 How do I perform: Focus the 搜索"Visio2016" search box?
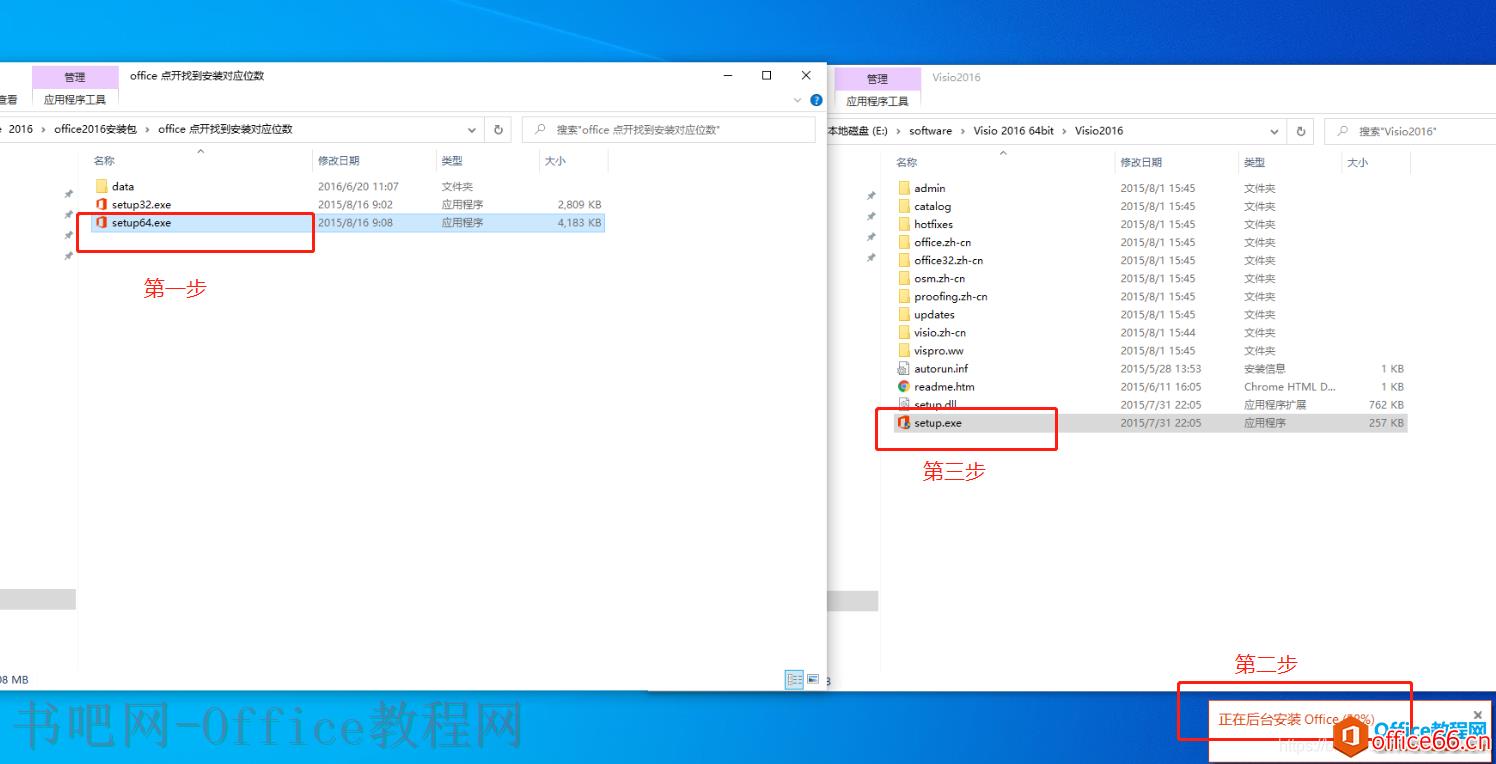coord(1412,130)
